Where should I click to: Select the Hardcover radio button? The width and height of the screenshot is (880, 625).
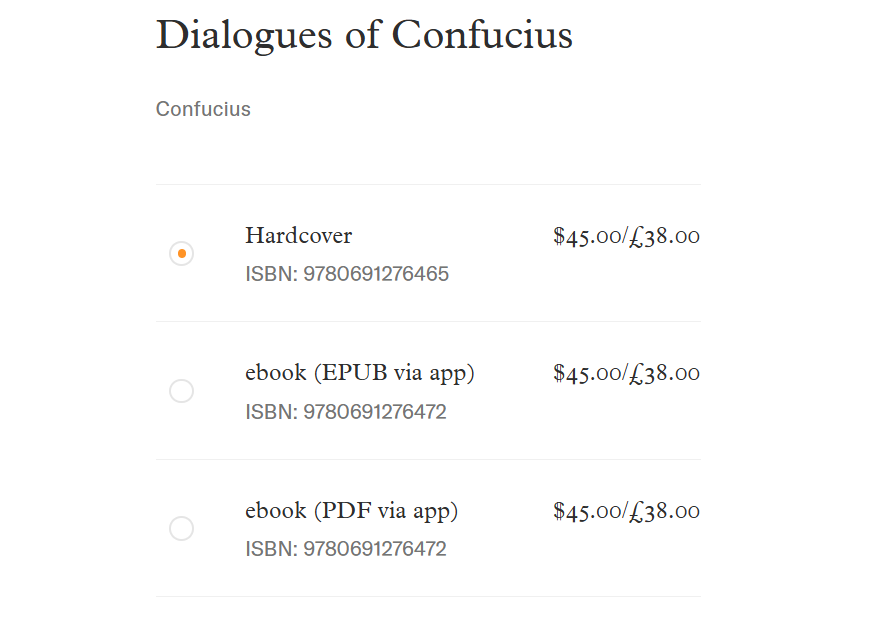point(181,254)
